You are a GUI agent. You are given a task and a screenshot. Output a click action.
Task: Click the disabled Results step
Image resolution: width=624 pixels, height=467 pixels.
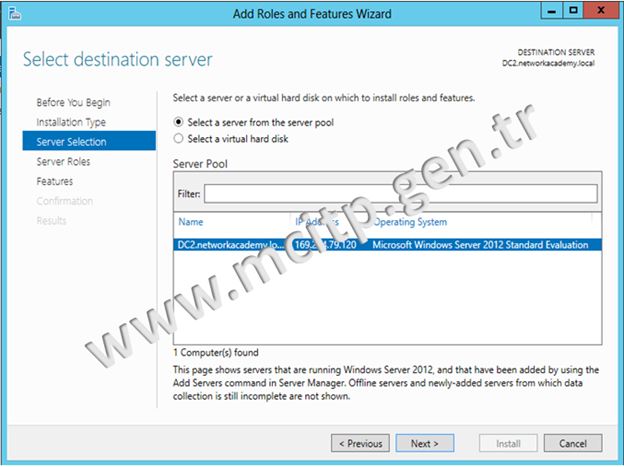coord(51,221)
